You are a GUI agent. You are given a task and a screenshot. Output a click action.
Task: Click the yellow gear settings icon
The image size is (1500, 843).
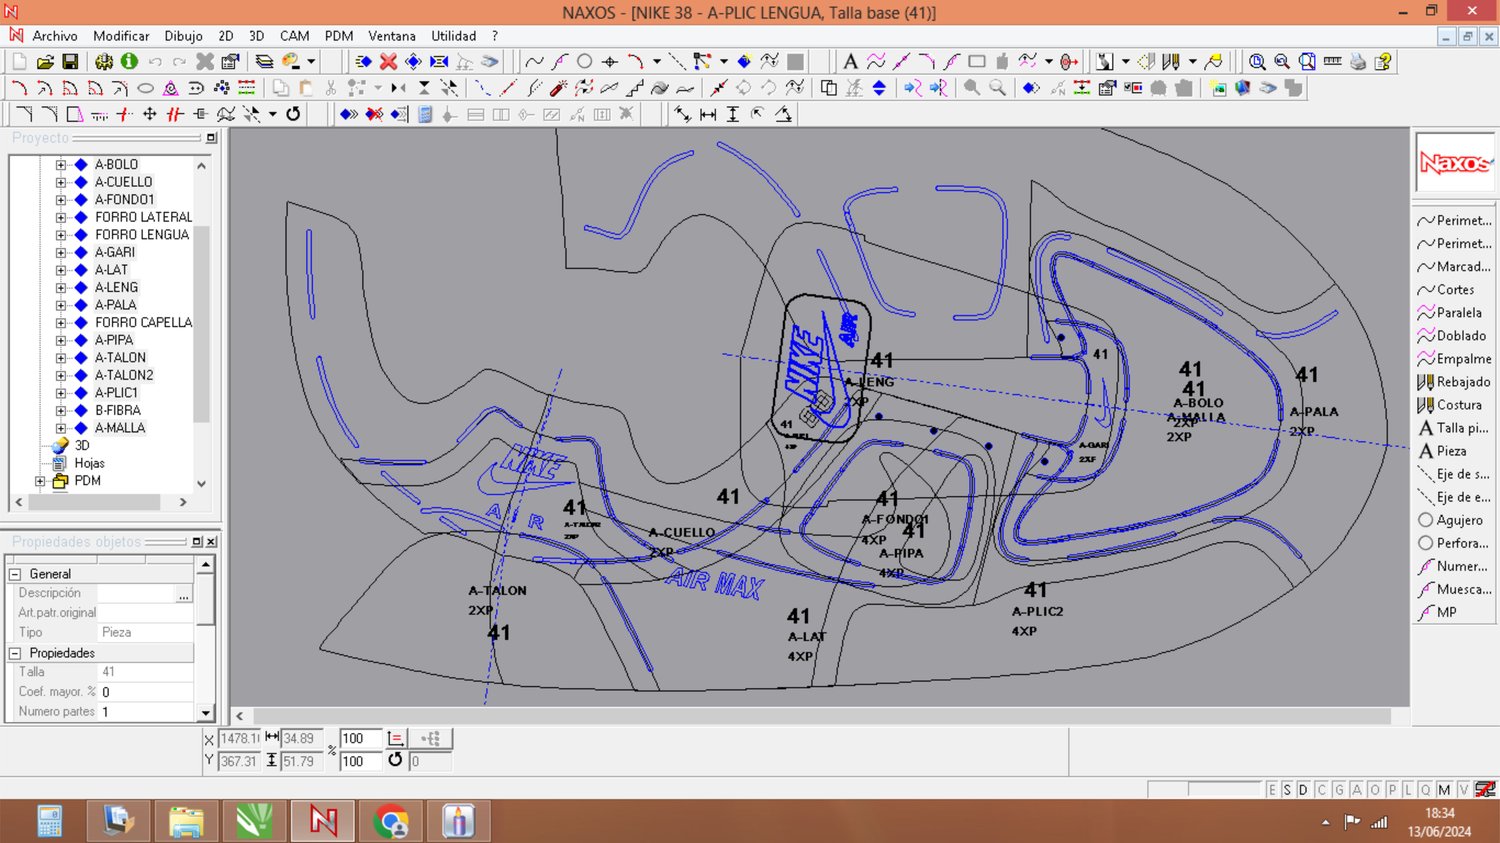(x=104, y=62)
